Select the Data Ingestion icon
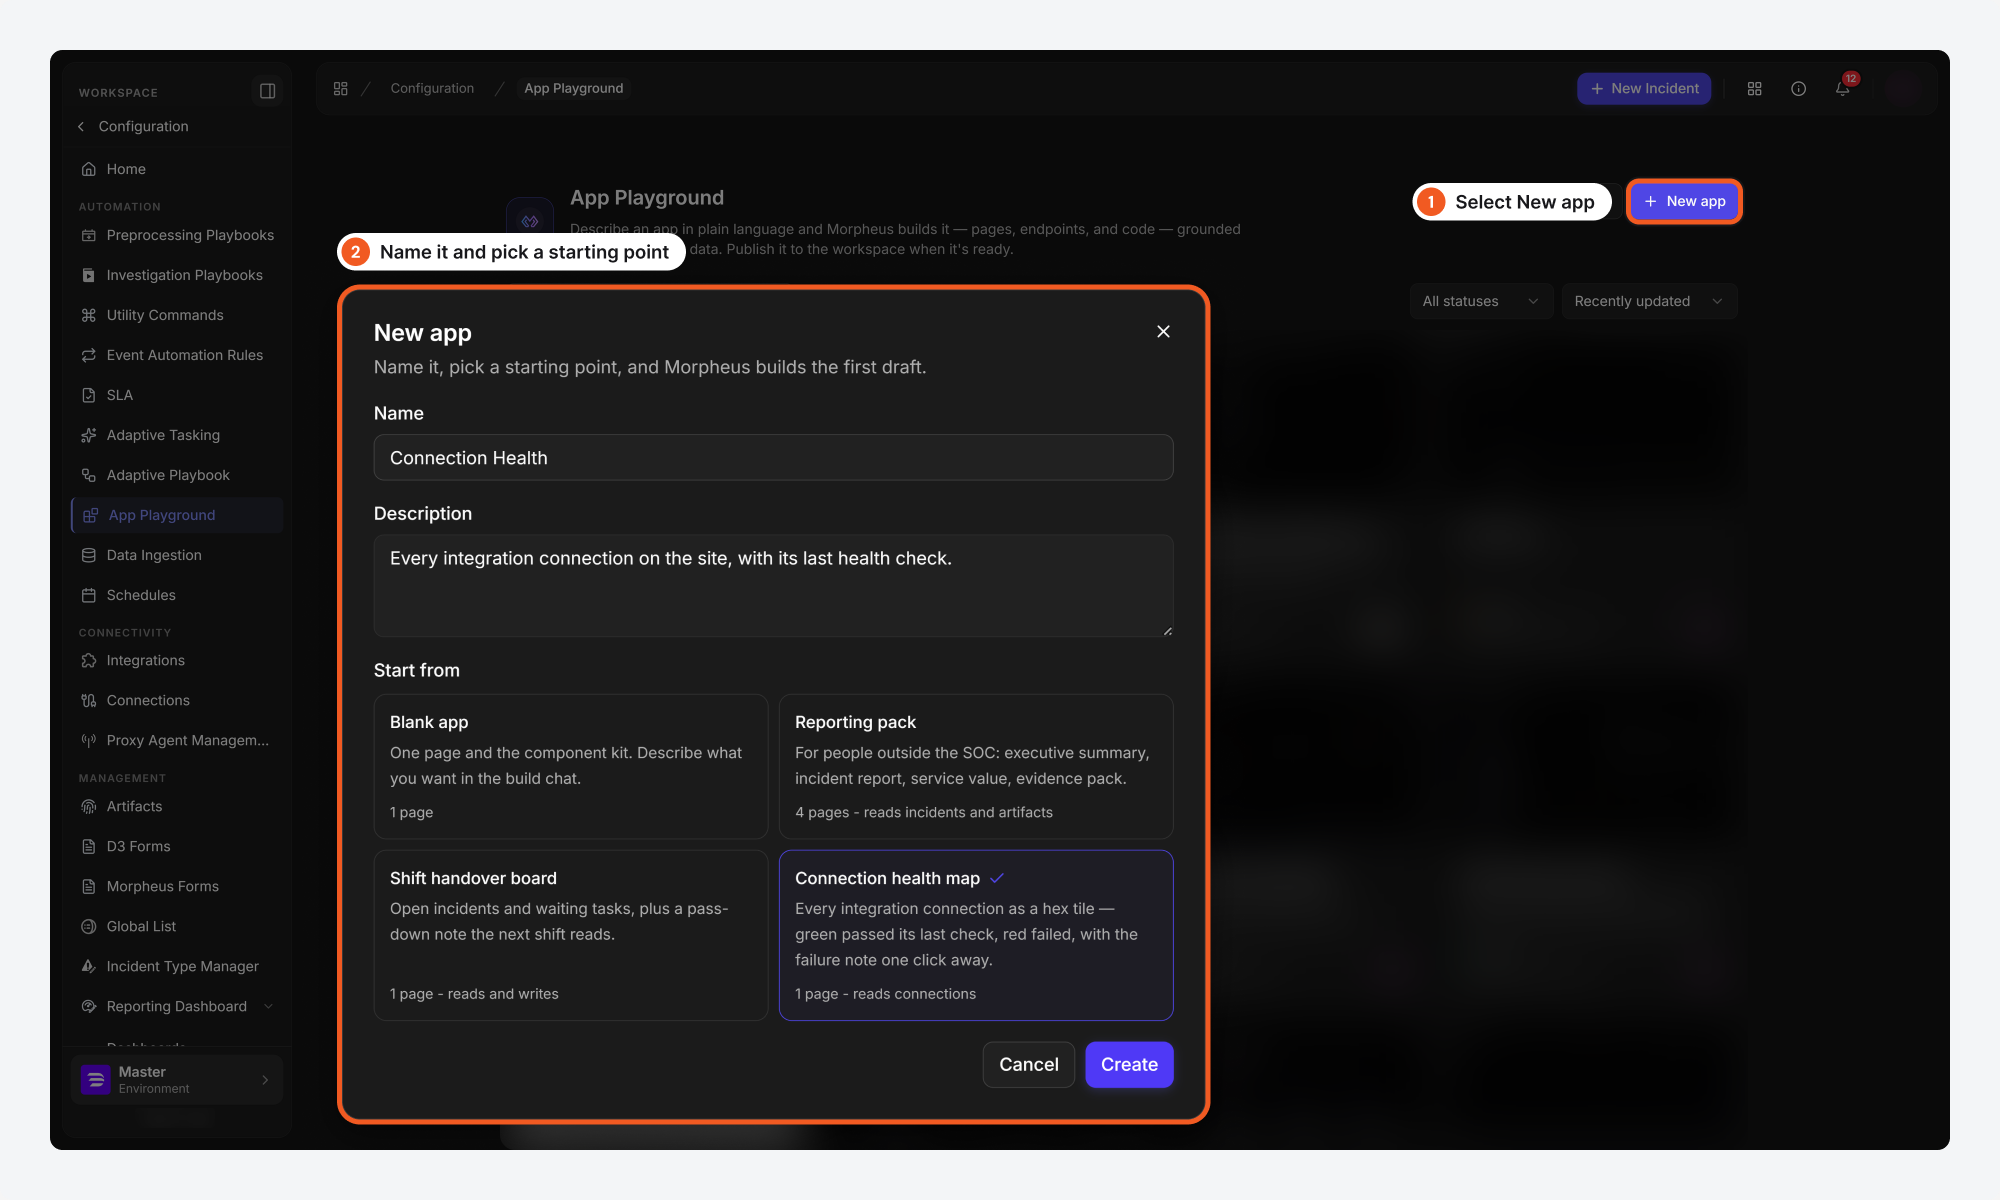The image size is (2000, 1200). [x=89, y=555]
